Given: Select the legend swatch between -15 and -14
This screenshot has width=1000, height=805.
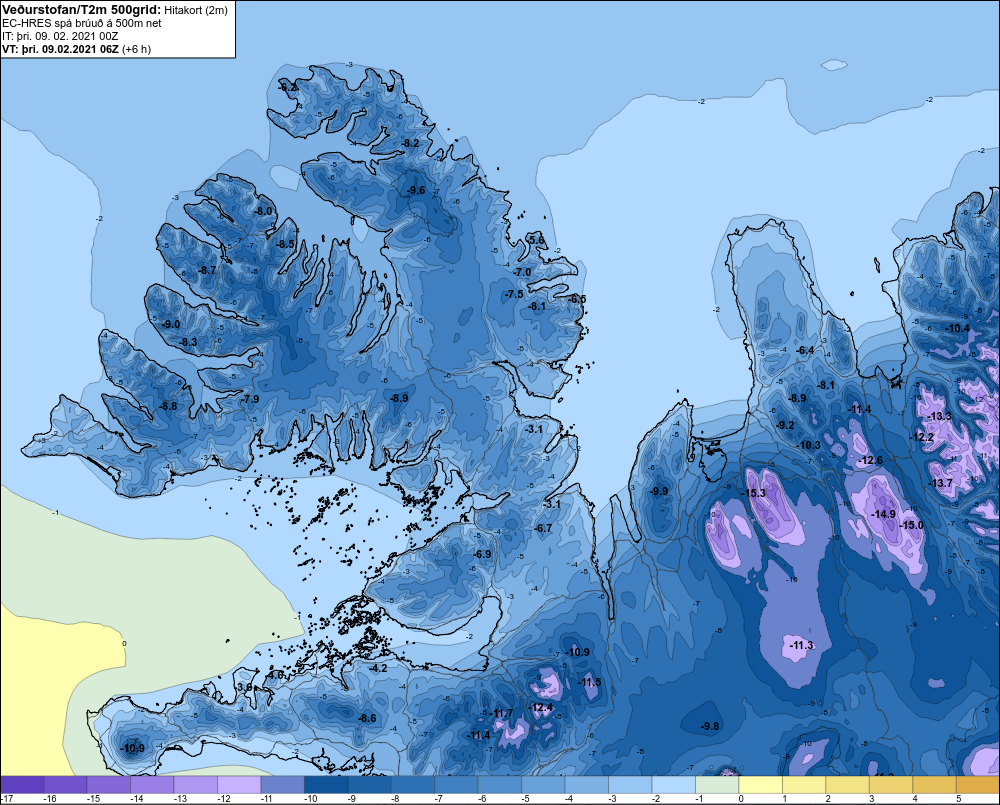Looking at the screenshot, I should point(108,785).
